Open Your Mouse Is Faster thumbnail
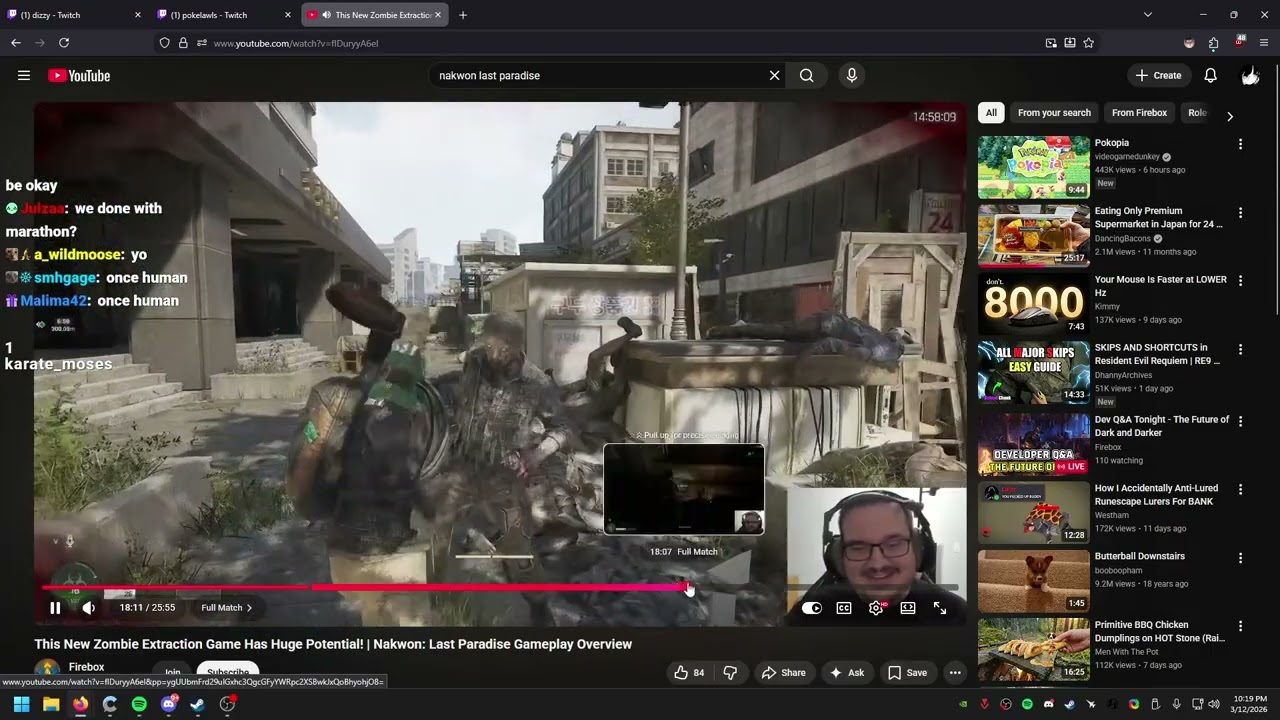The height and width of the screenshot is (720, 1280). 1033,304
